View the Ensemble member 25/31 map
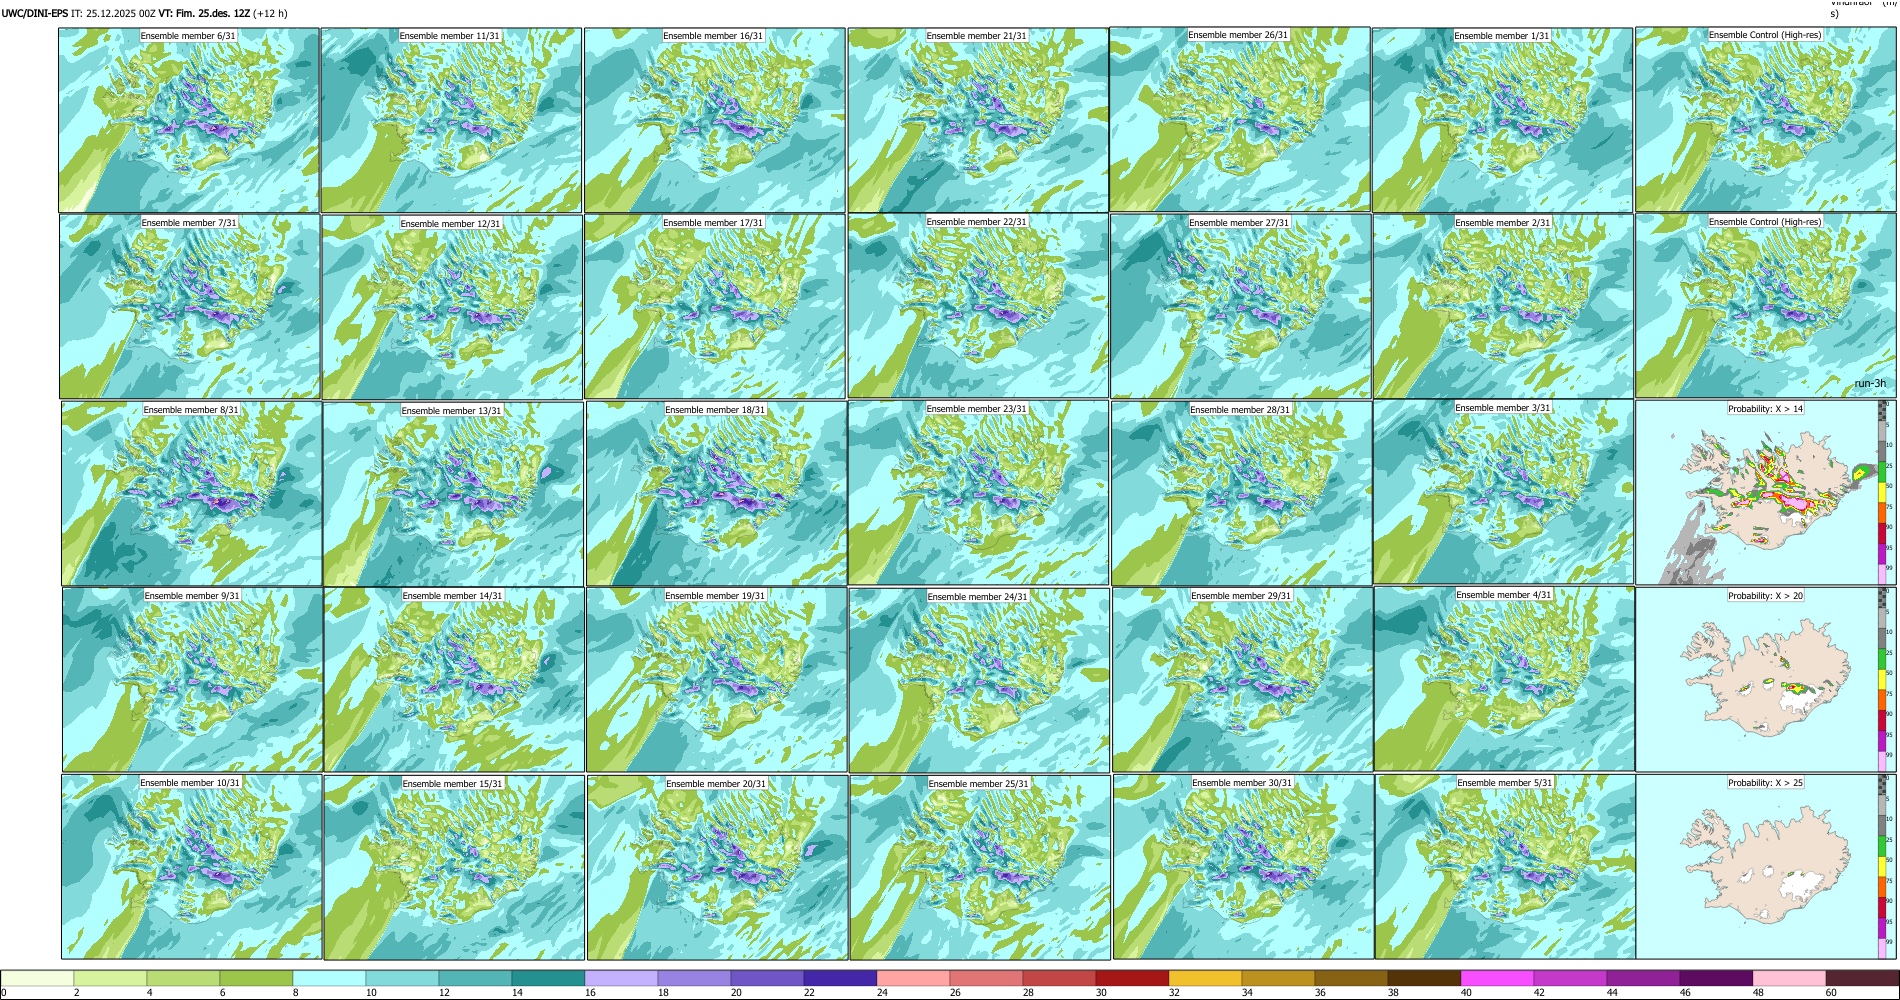 (x=980, y=868)
